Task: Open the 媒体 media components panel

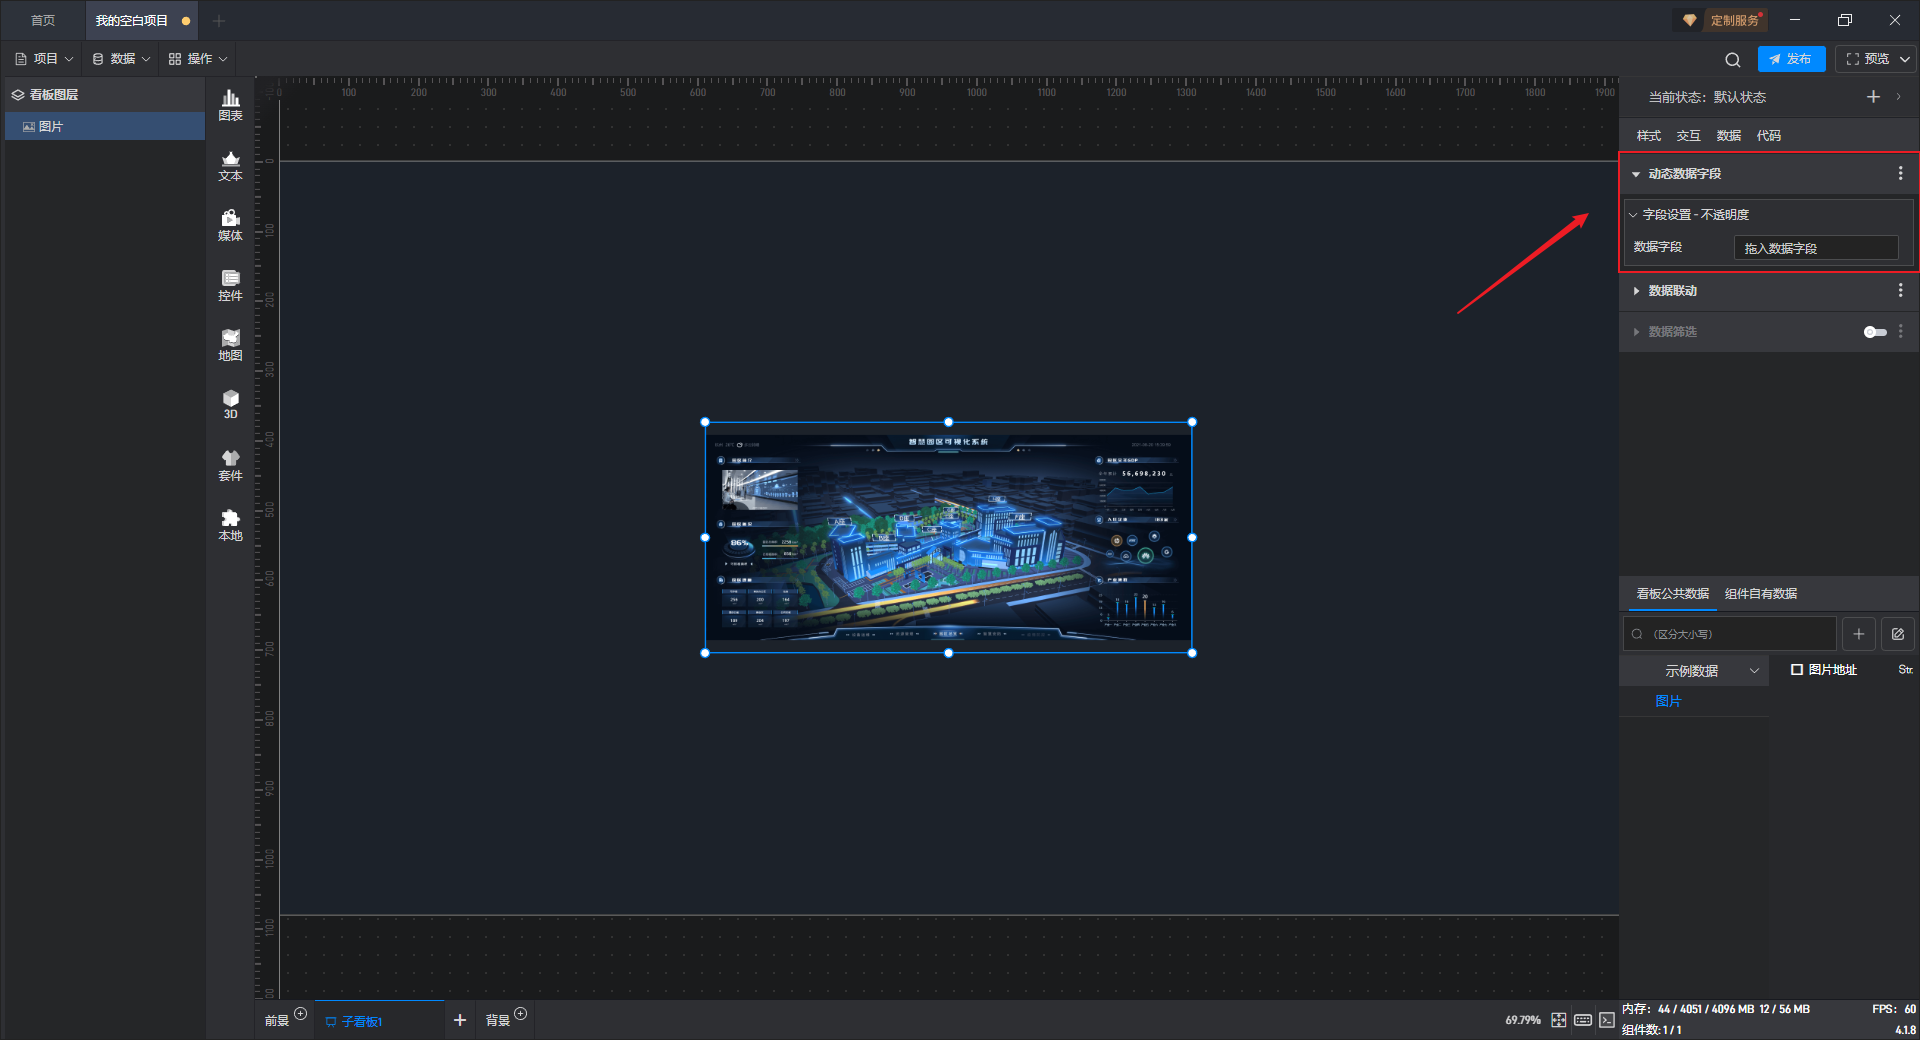Action: coord(230,225)
